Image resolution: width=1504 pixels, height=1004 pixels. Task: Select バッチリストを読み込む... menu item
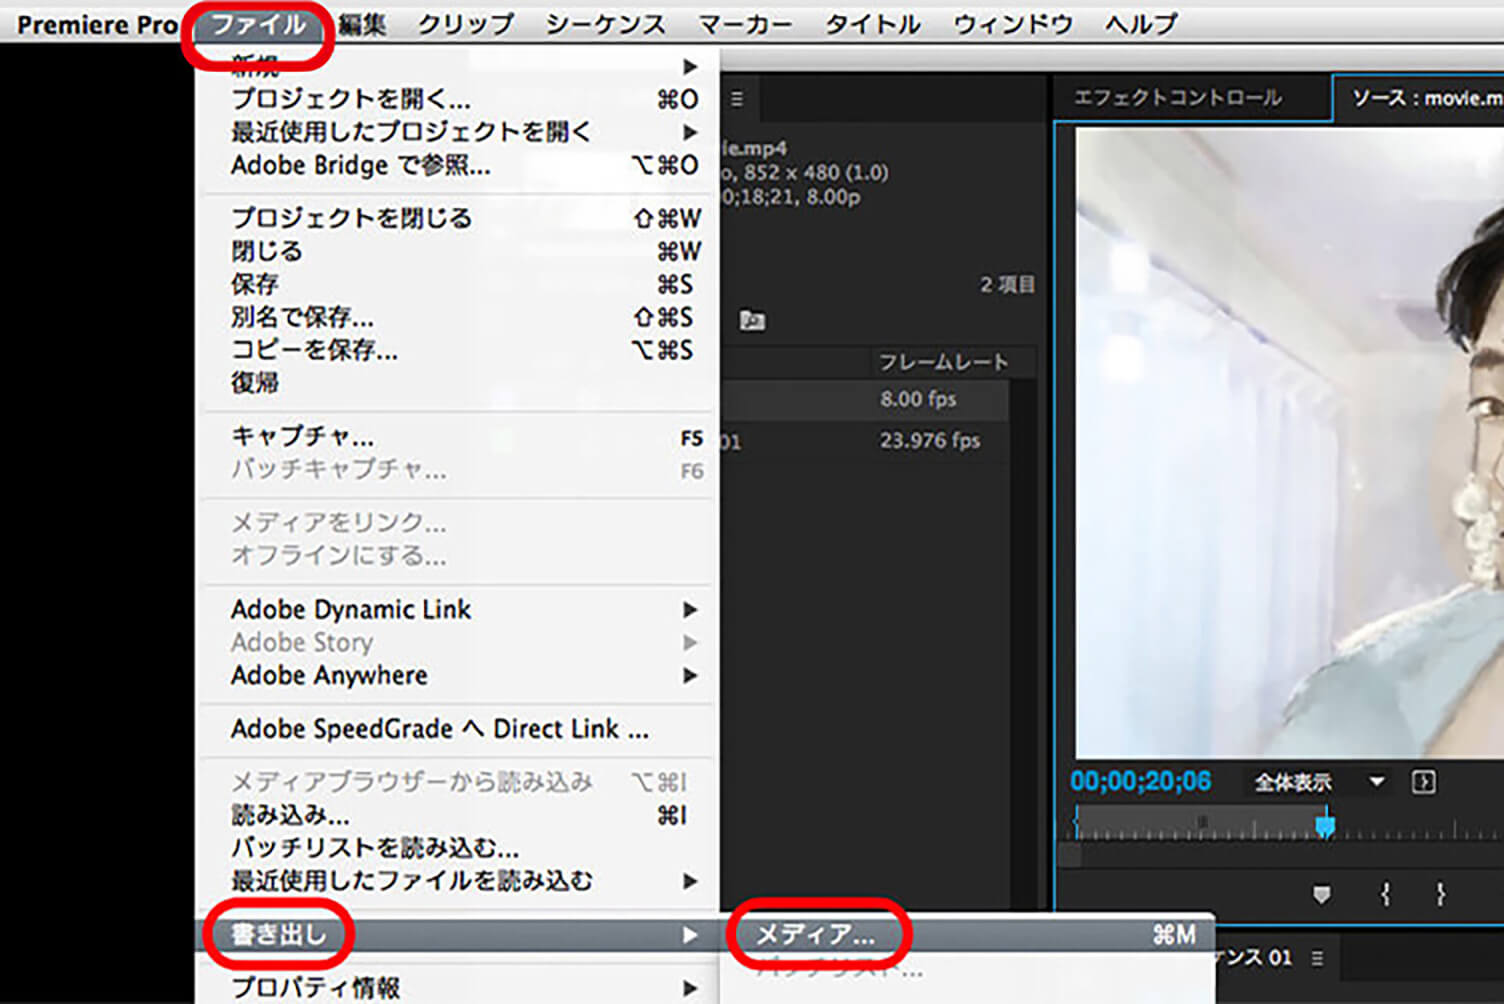(457, 848)
